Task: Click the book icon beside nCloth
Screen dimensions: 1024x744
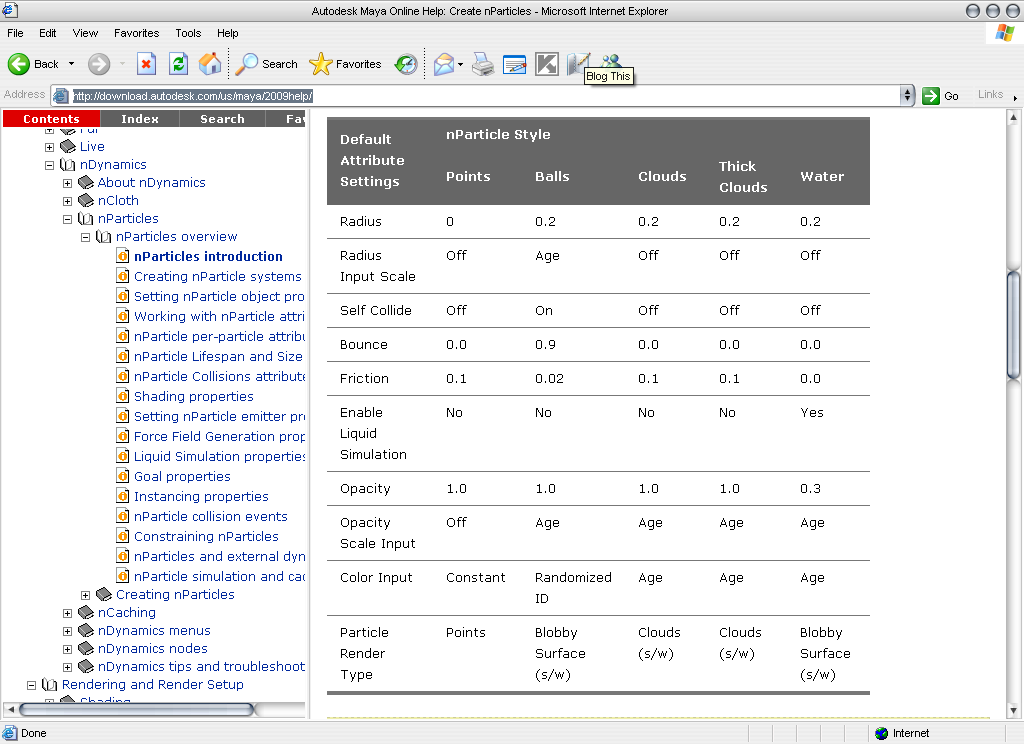Action: 86,201
